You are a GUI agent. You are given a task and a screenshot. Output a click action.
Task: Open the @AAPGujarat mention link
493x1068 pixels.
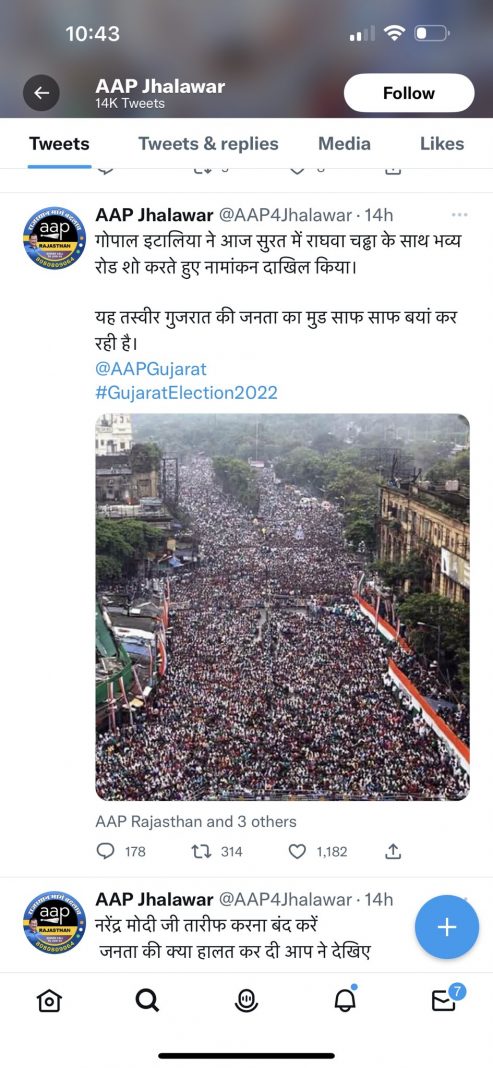[150, 369]
